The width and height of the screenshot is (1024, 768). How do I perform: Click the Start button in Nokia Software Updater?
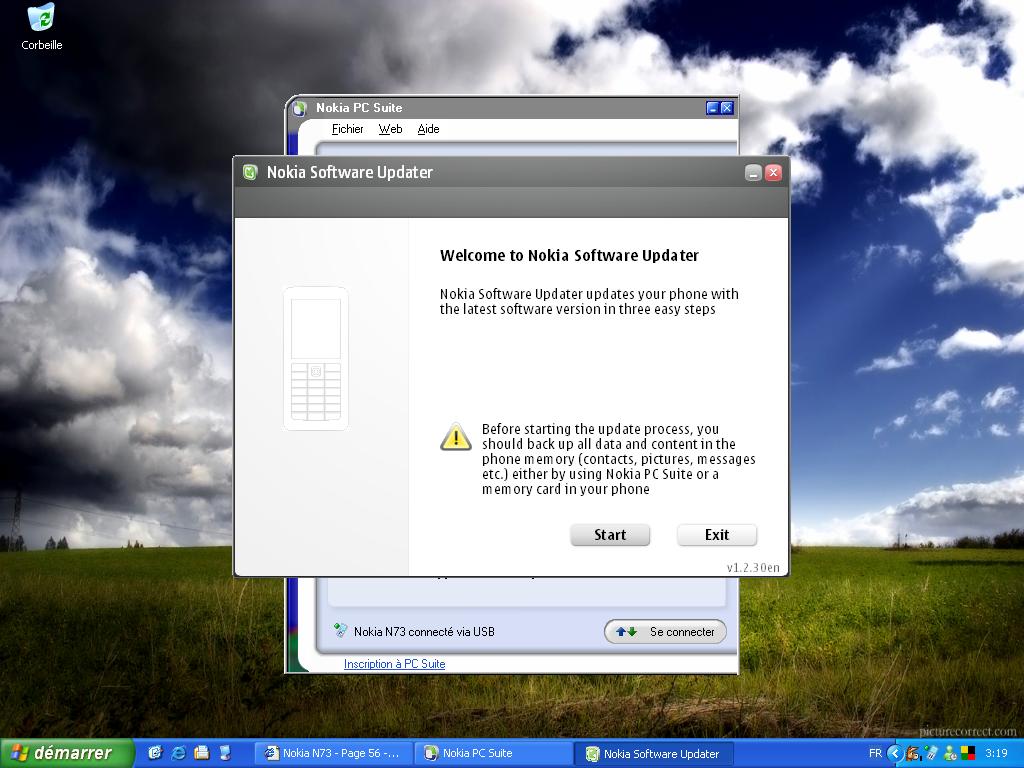[610, 535]
